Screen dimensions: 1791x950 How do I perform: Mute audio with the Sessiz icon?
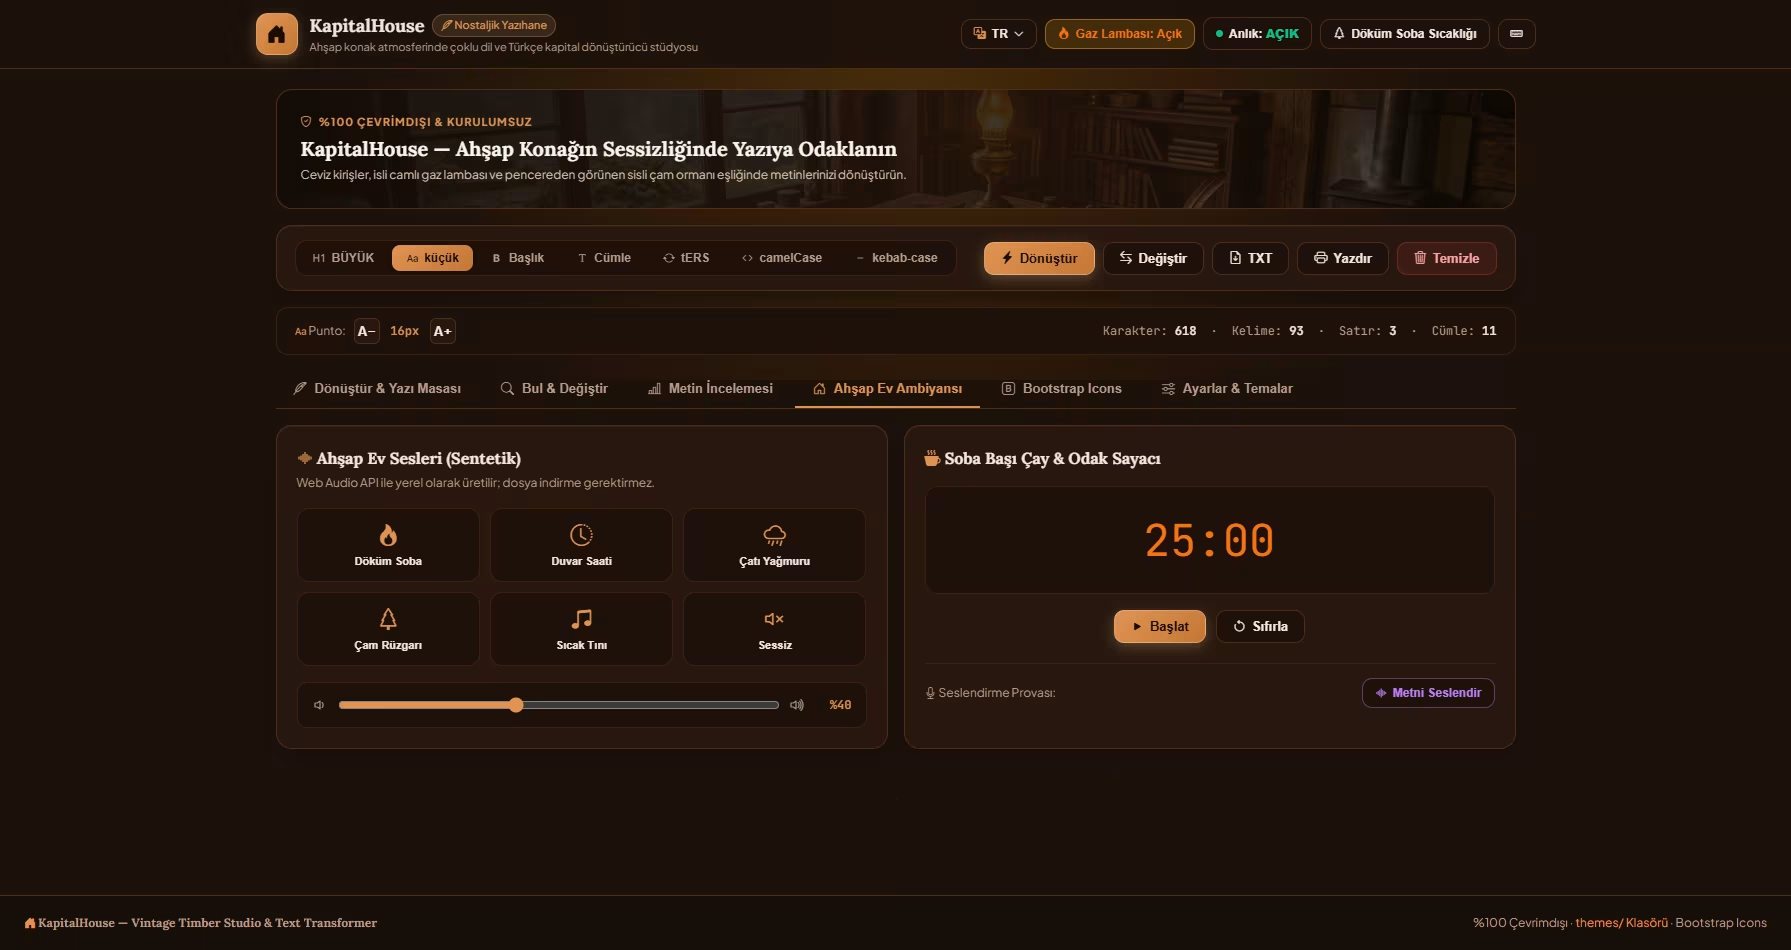774,629
